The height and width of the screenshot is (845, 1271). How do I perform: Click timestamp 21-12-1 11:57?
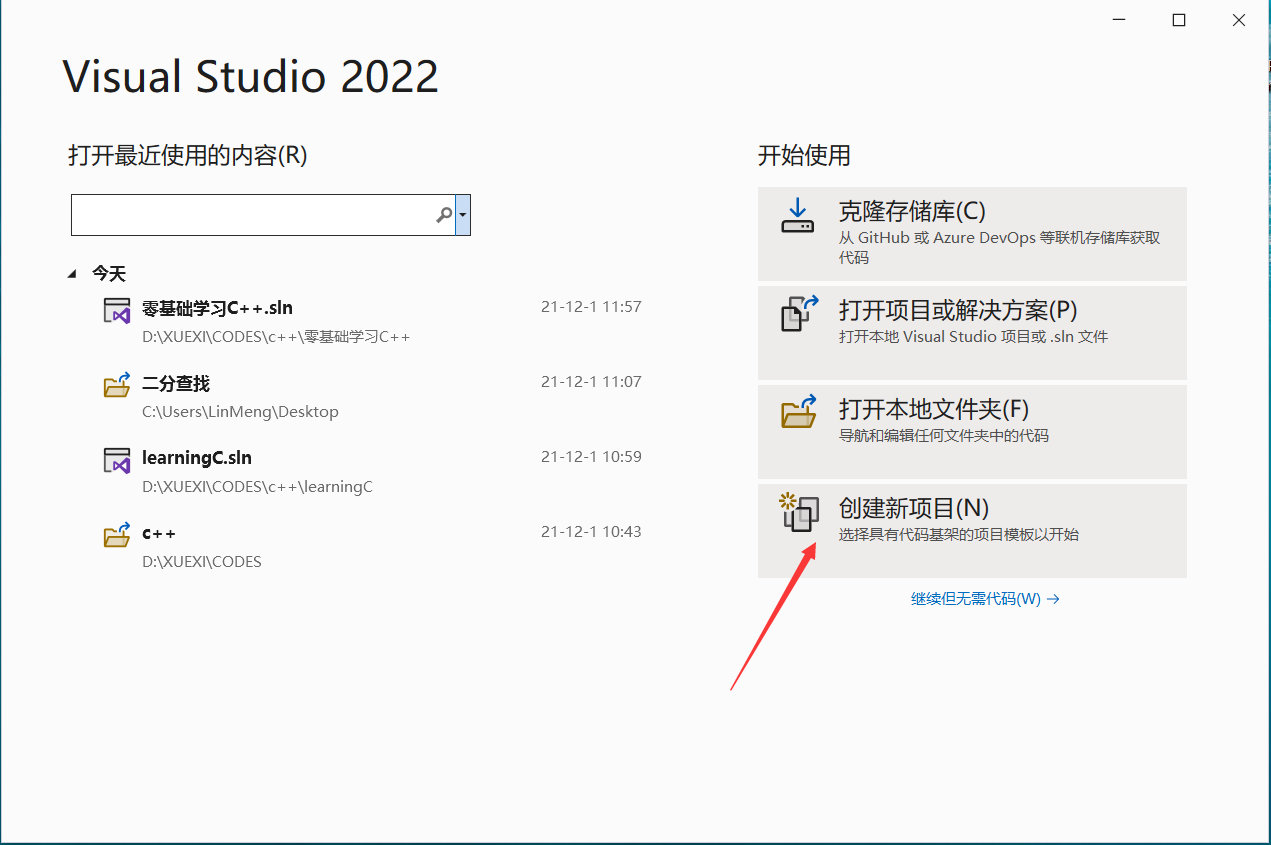(x=591, y=307)
